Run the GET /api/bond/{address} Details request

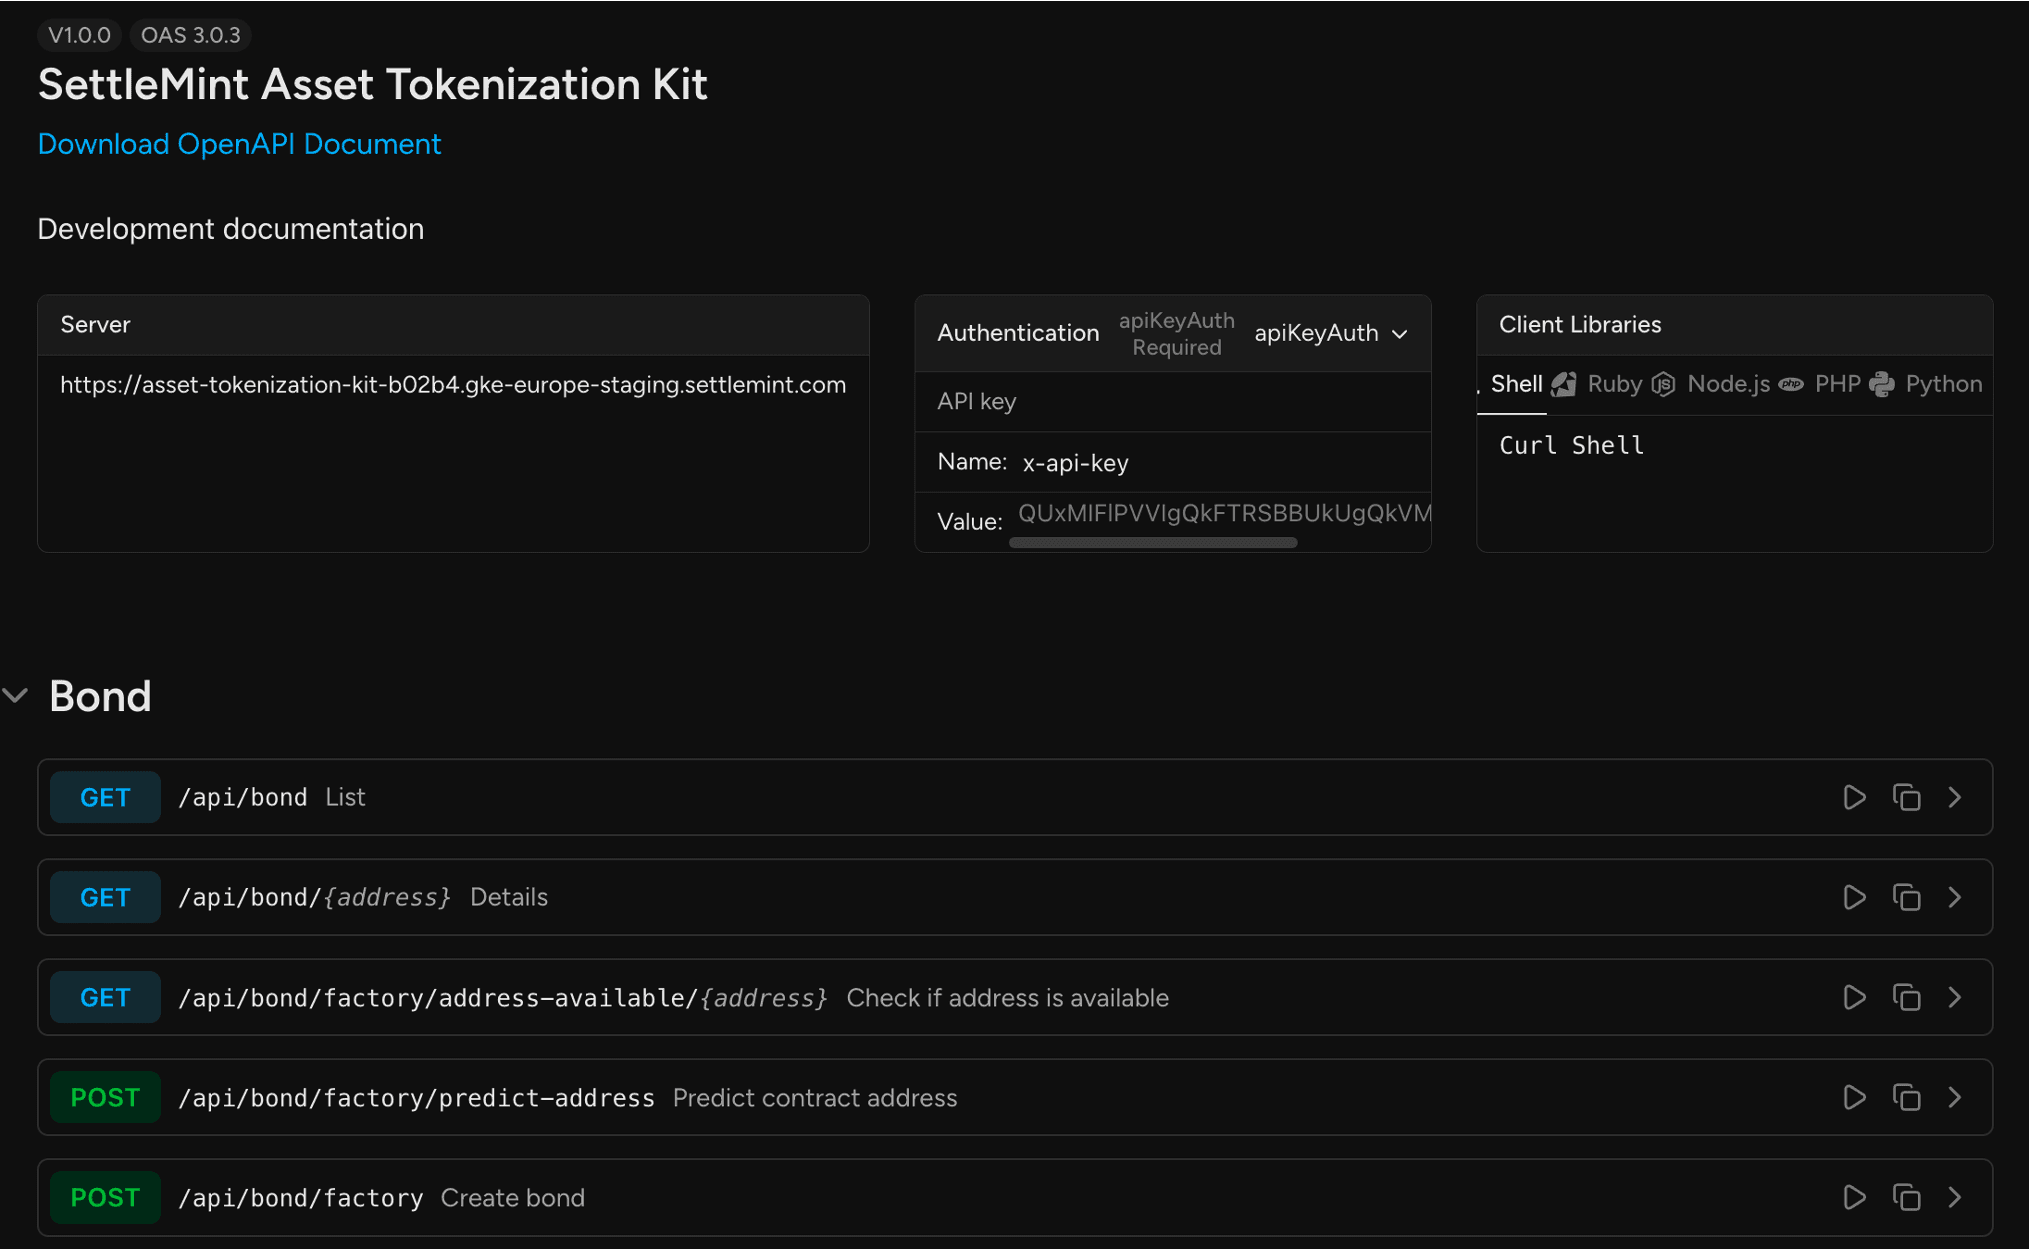coord(1854,897)
